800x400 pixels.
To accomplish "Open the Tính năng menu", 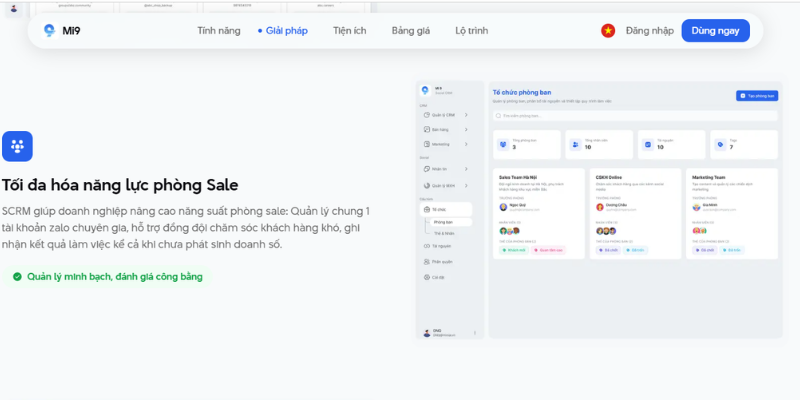I will coord(219,31).
